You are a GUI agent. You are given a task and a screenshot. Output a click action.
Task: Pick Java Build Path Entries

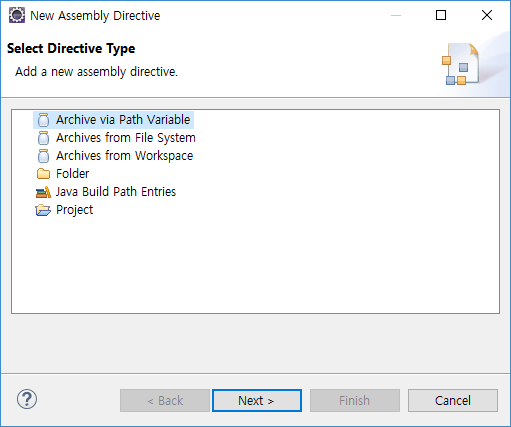tap(116, 192)
